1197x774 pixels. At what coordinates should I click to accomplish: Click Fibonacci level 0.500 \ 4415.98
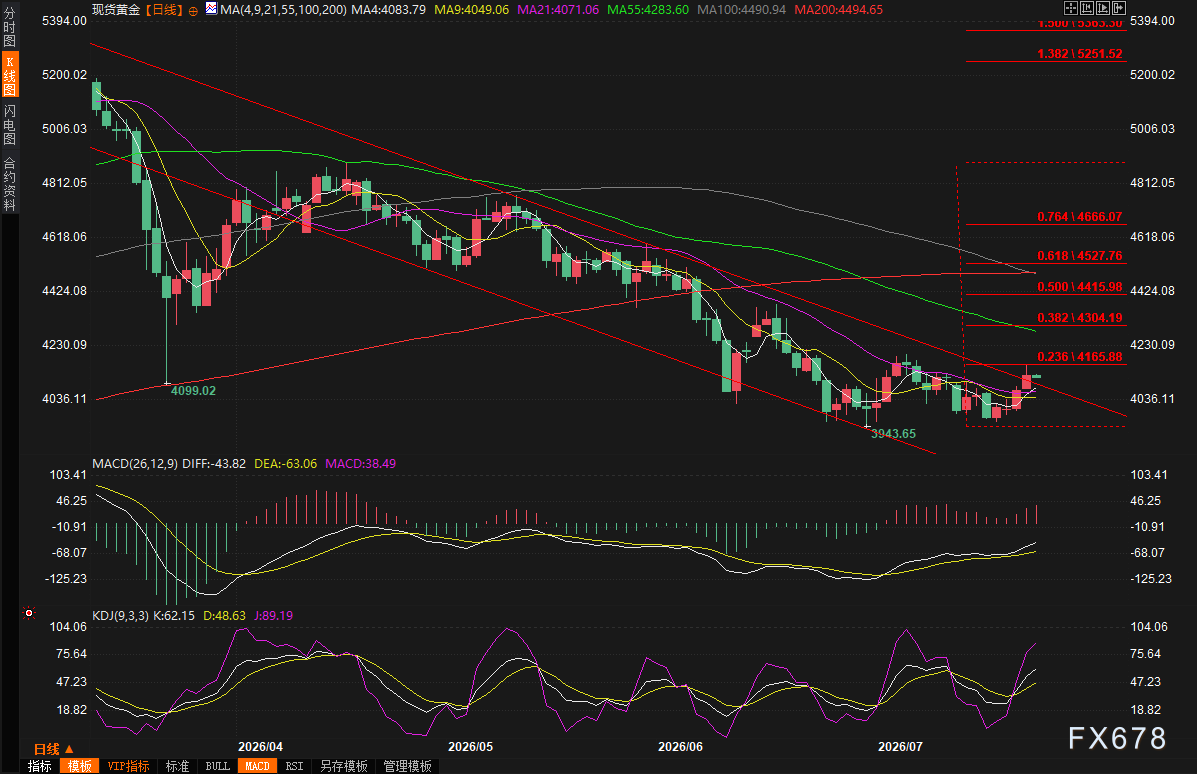pyautogui.click(x=1079, y=287)
